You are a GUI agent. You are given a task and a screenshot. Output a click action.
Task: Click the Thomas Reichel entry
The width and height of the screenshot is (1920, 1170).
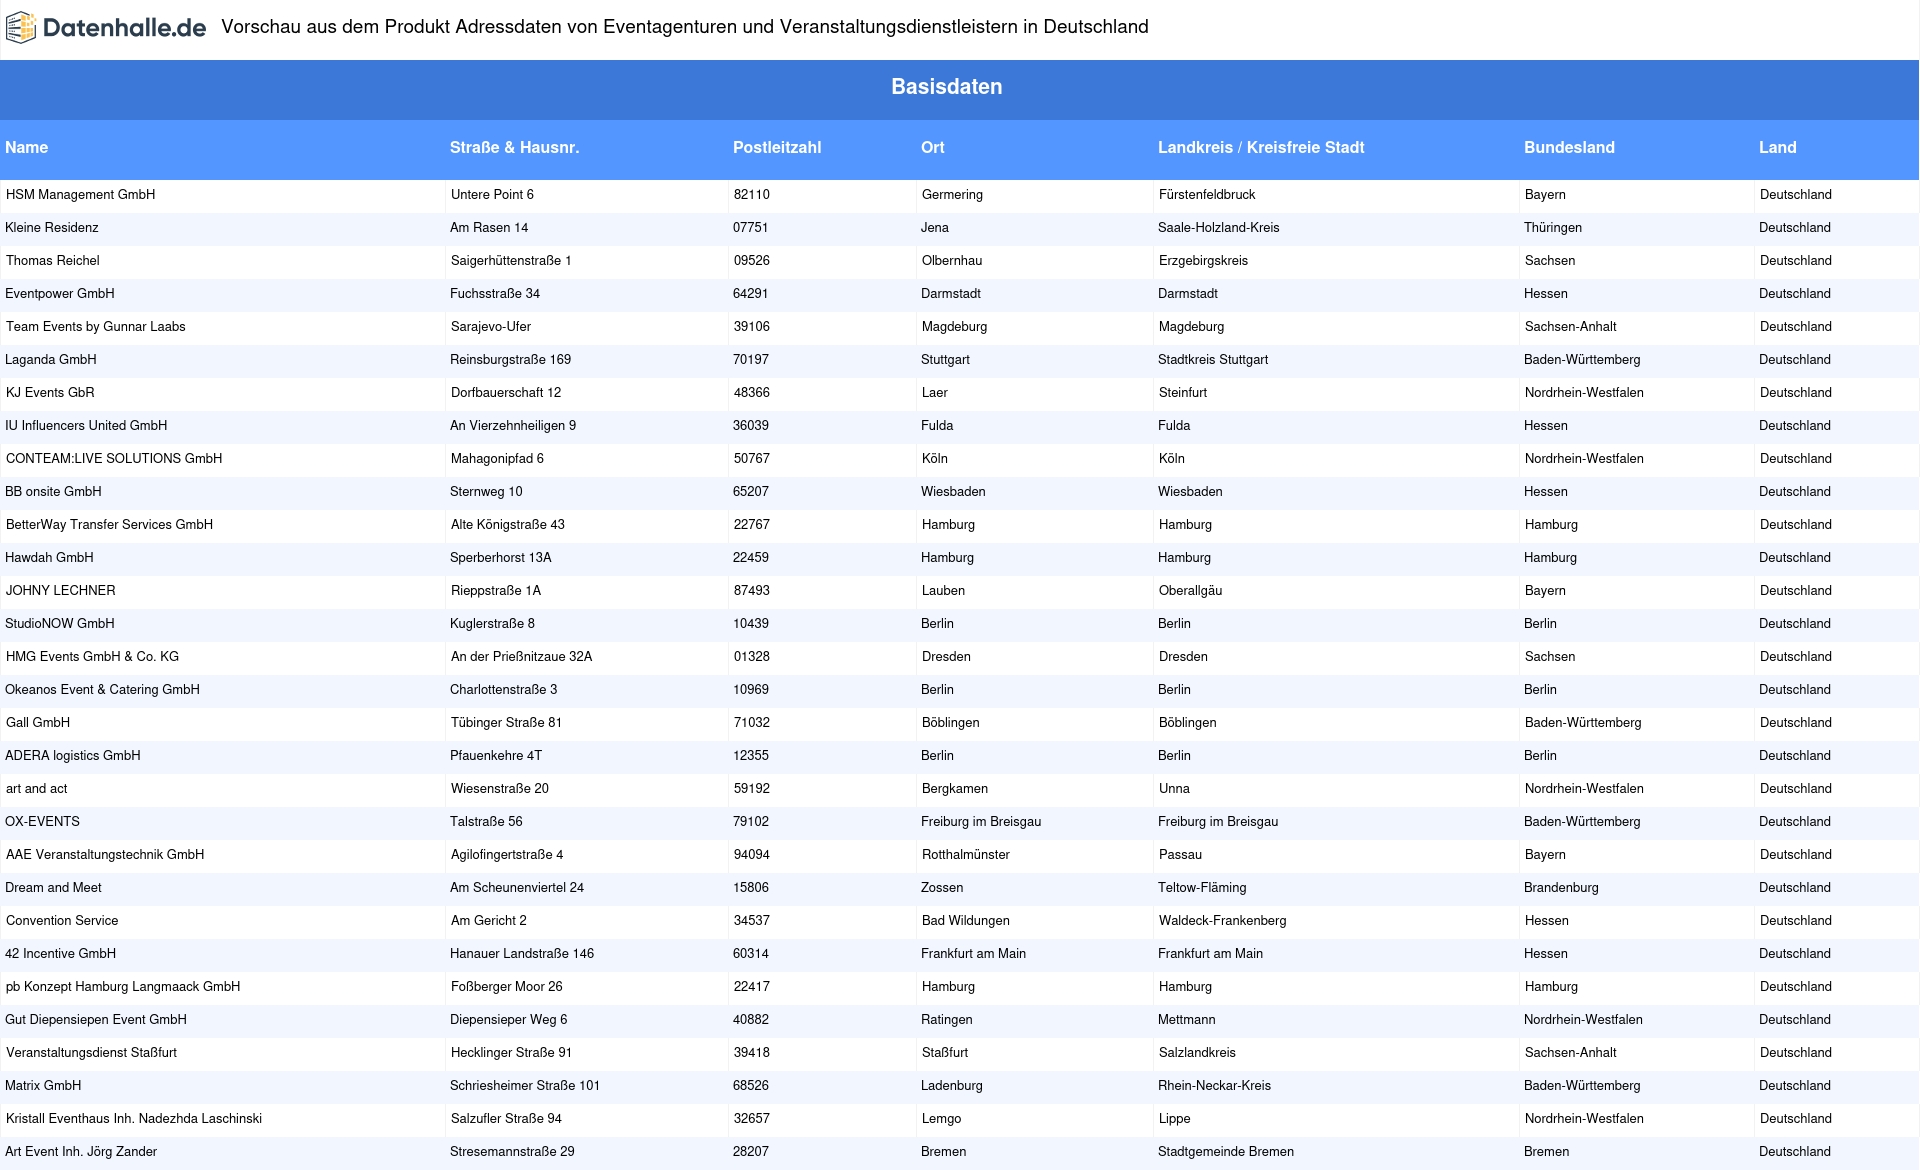(x=53, y=261)
